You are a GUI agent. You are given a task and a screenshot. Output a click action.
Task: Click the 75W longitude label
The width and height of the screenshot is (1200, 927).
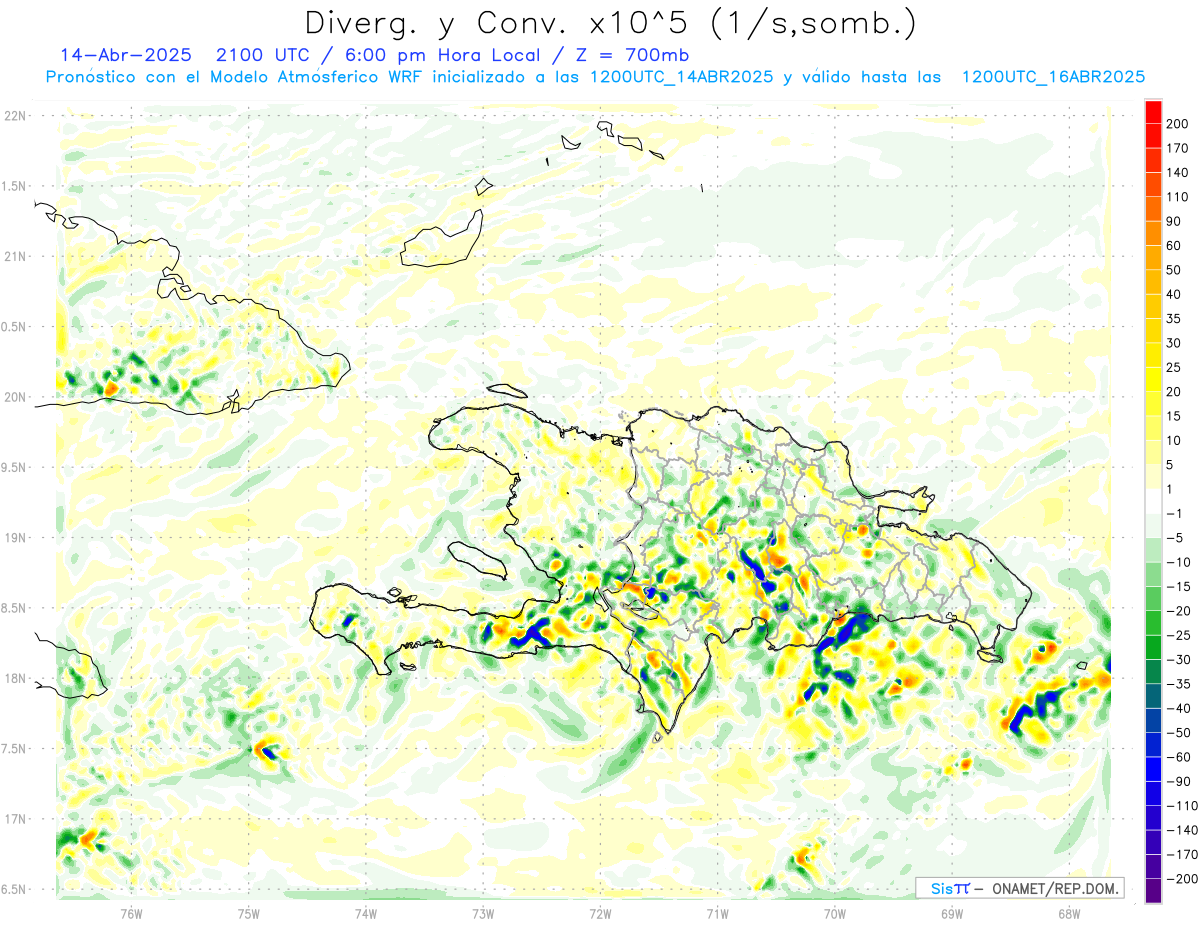point(248,914)
